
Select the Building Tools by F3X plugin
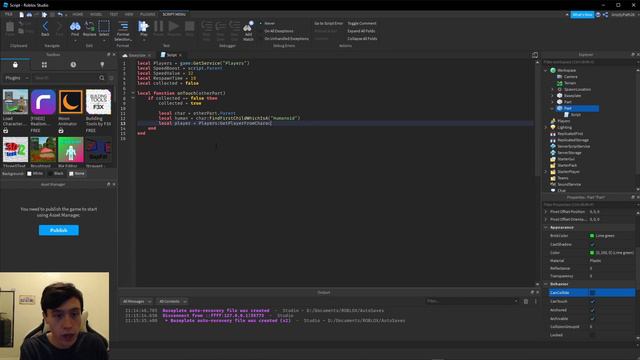pyautogui.click(x=98, y=102)
